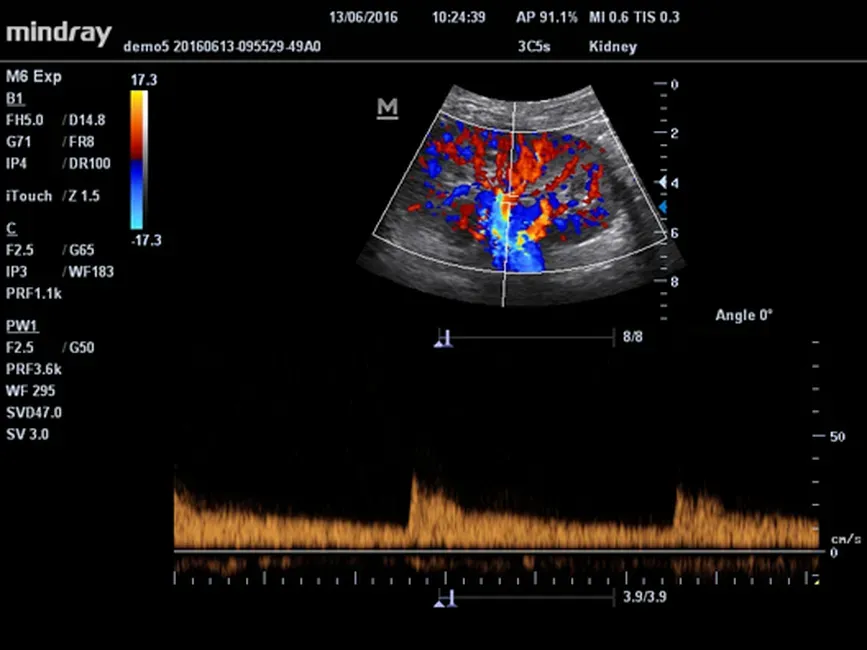Select the white focus position arrow
The image size is (867, 650).
(660, 183)
